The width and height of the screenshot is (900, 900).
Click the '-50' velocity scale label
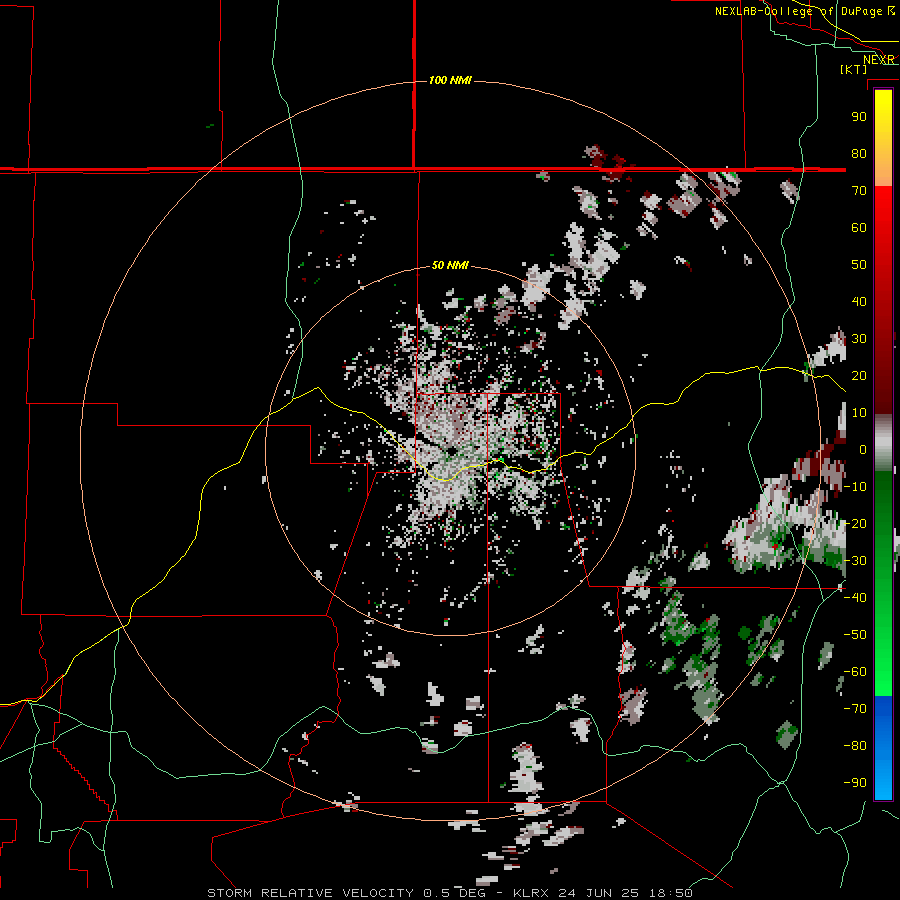point(855,635)
